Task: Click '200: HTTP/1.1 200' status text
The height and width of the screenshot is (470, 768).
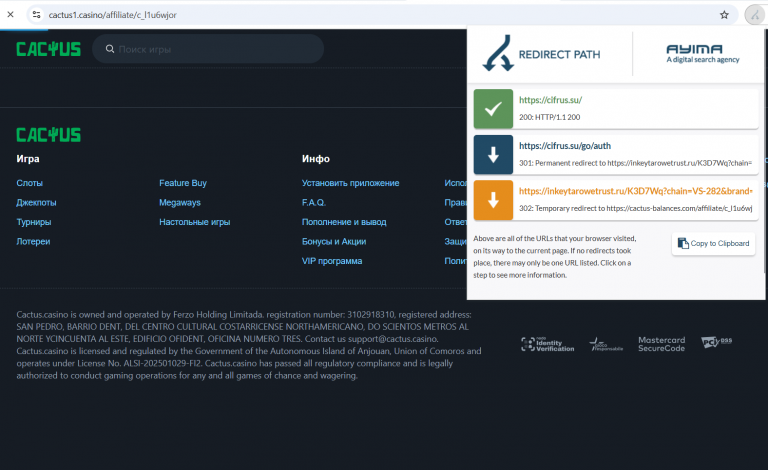Action: (x=550, y=118)
